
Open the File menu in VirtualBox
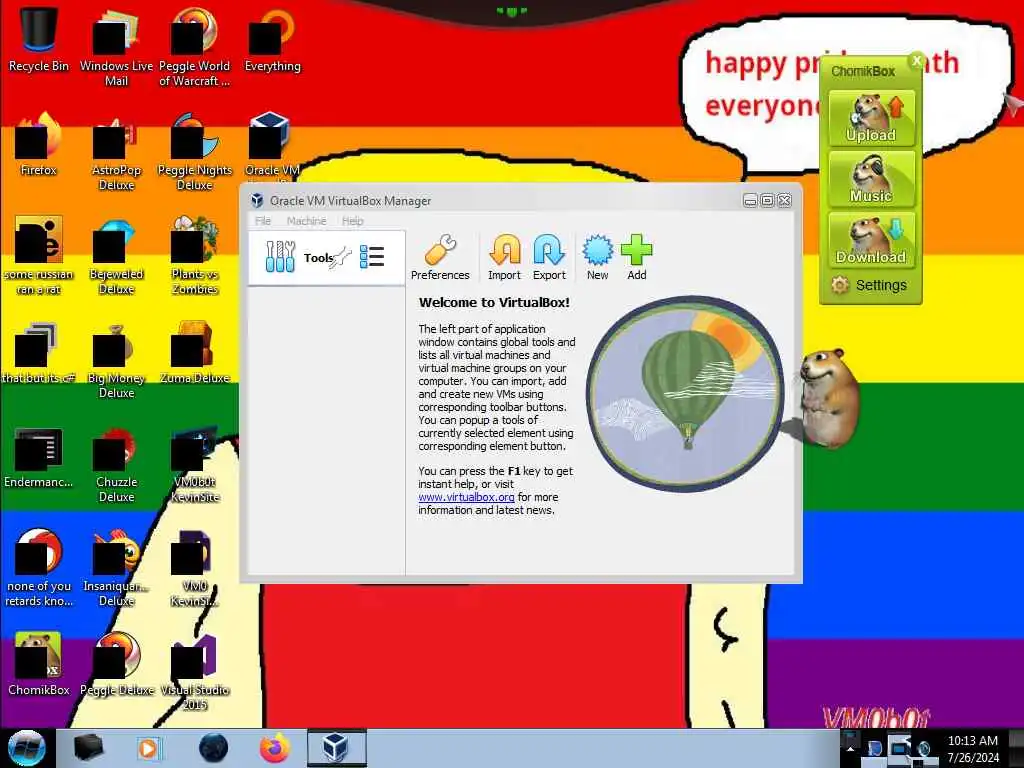(x=263, y=221)
